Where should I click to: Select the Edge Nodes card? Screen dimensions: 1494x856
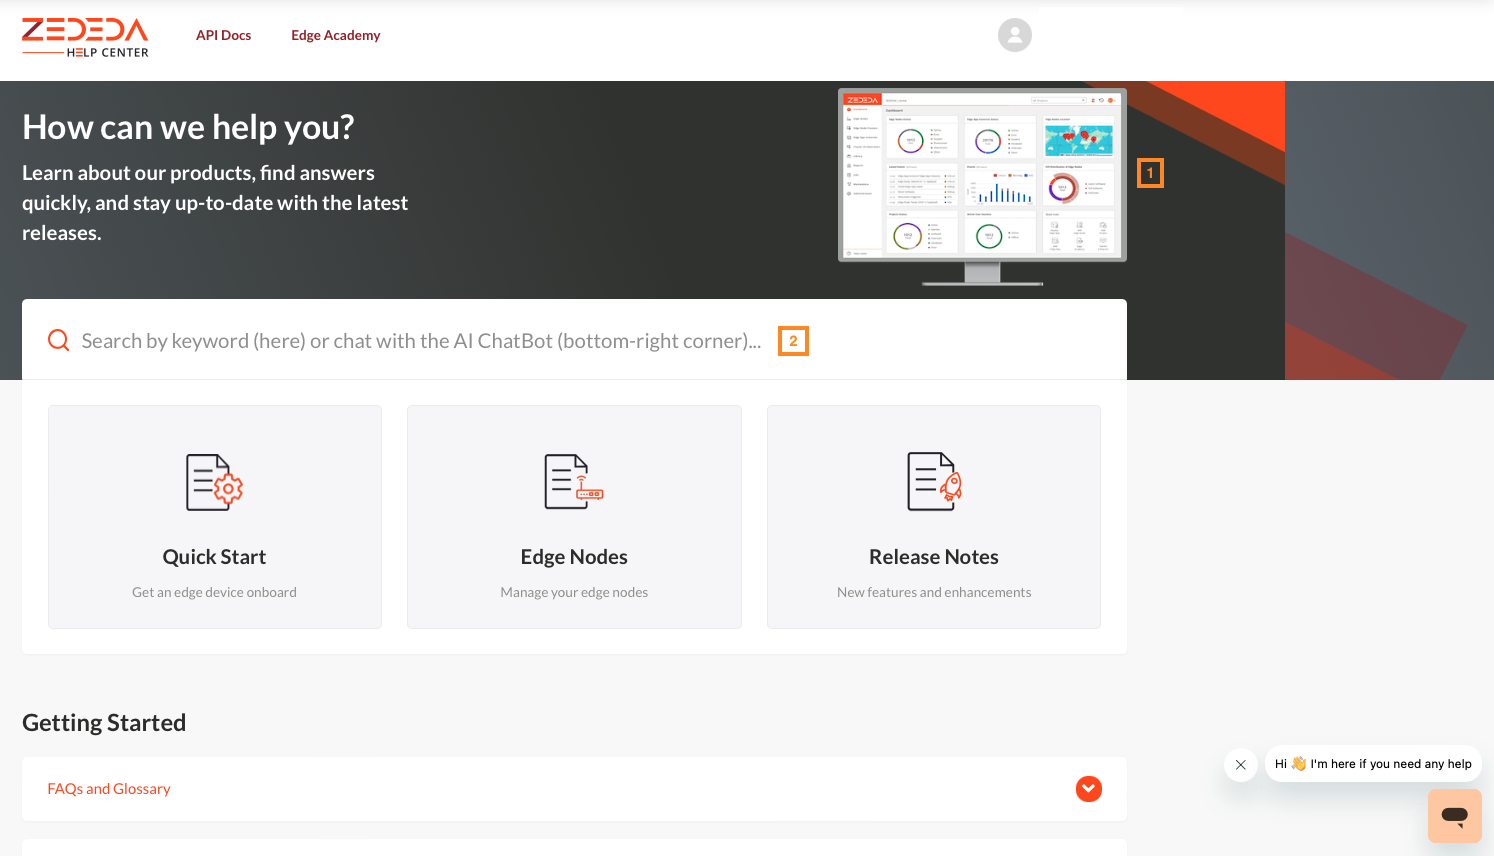pyautogui.click(x=574, y=517)
